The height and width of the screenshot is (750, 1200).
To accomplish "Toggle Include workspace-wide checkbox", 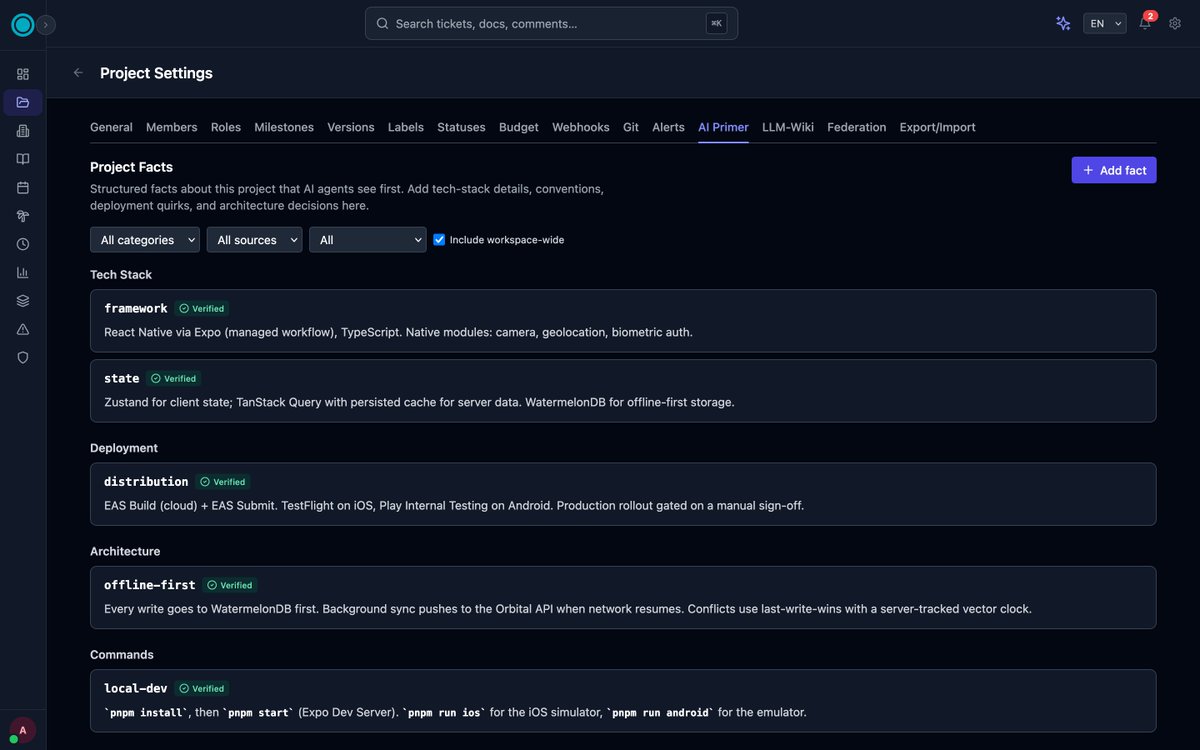I will [x=439, y=240].
